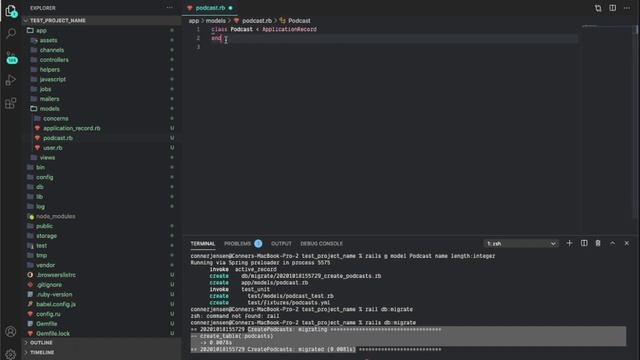Click the app breadcrumb segment

[193, 20]
